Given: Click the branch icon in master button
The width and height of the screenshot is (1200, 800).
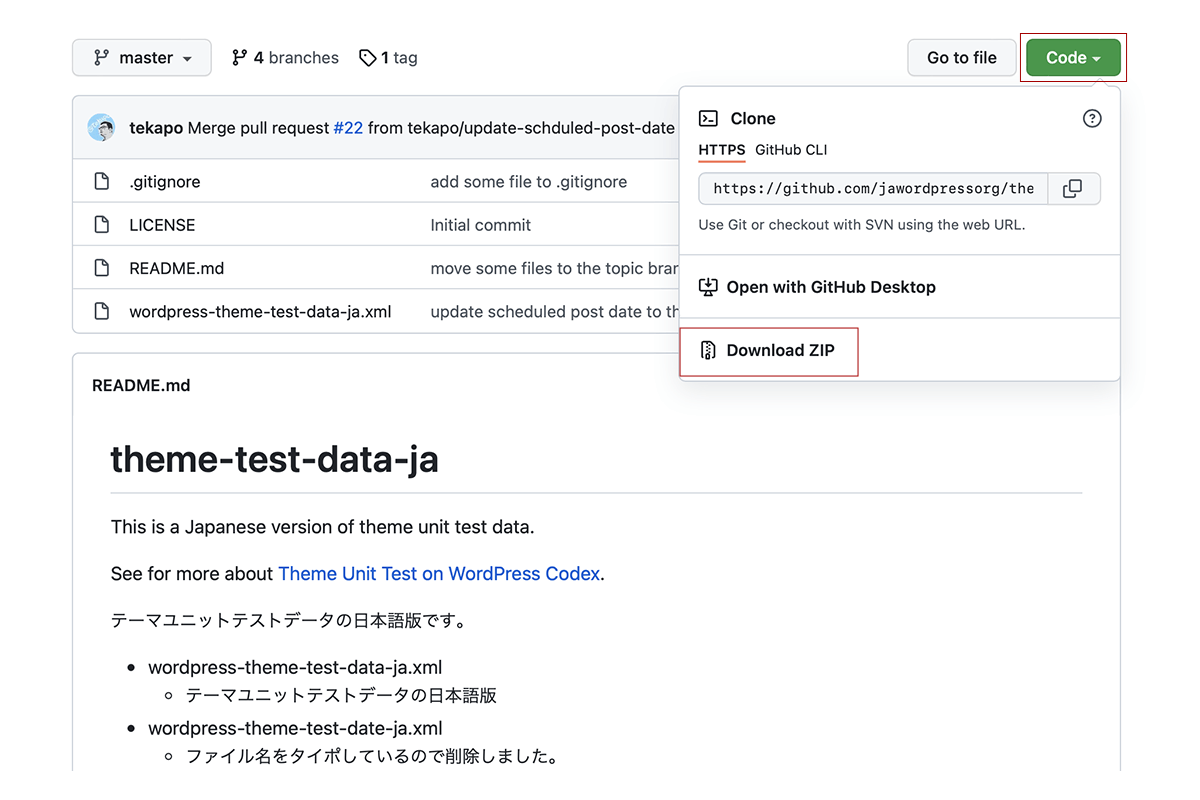Looking at the screenshot, I should [x=101, y=58].
